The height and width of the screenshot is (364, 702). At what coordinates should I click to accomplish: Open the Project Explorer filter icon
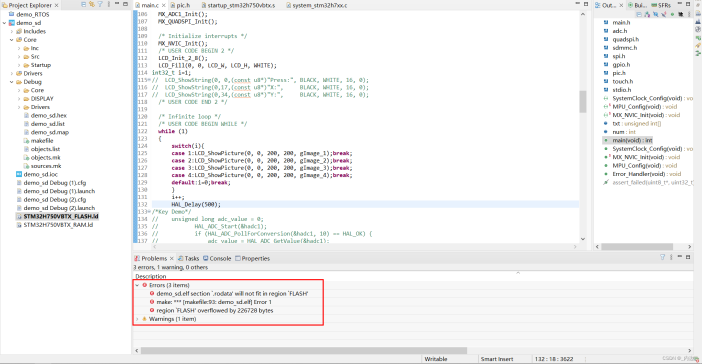click(x=100, y=4)
